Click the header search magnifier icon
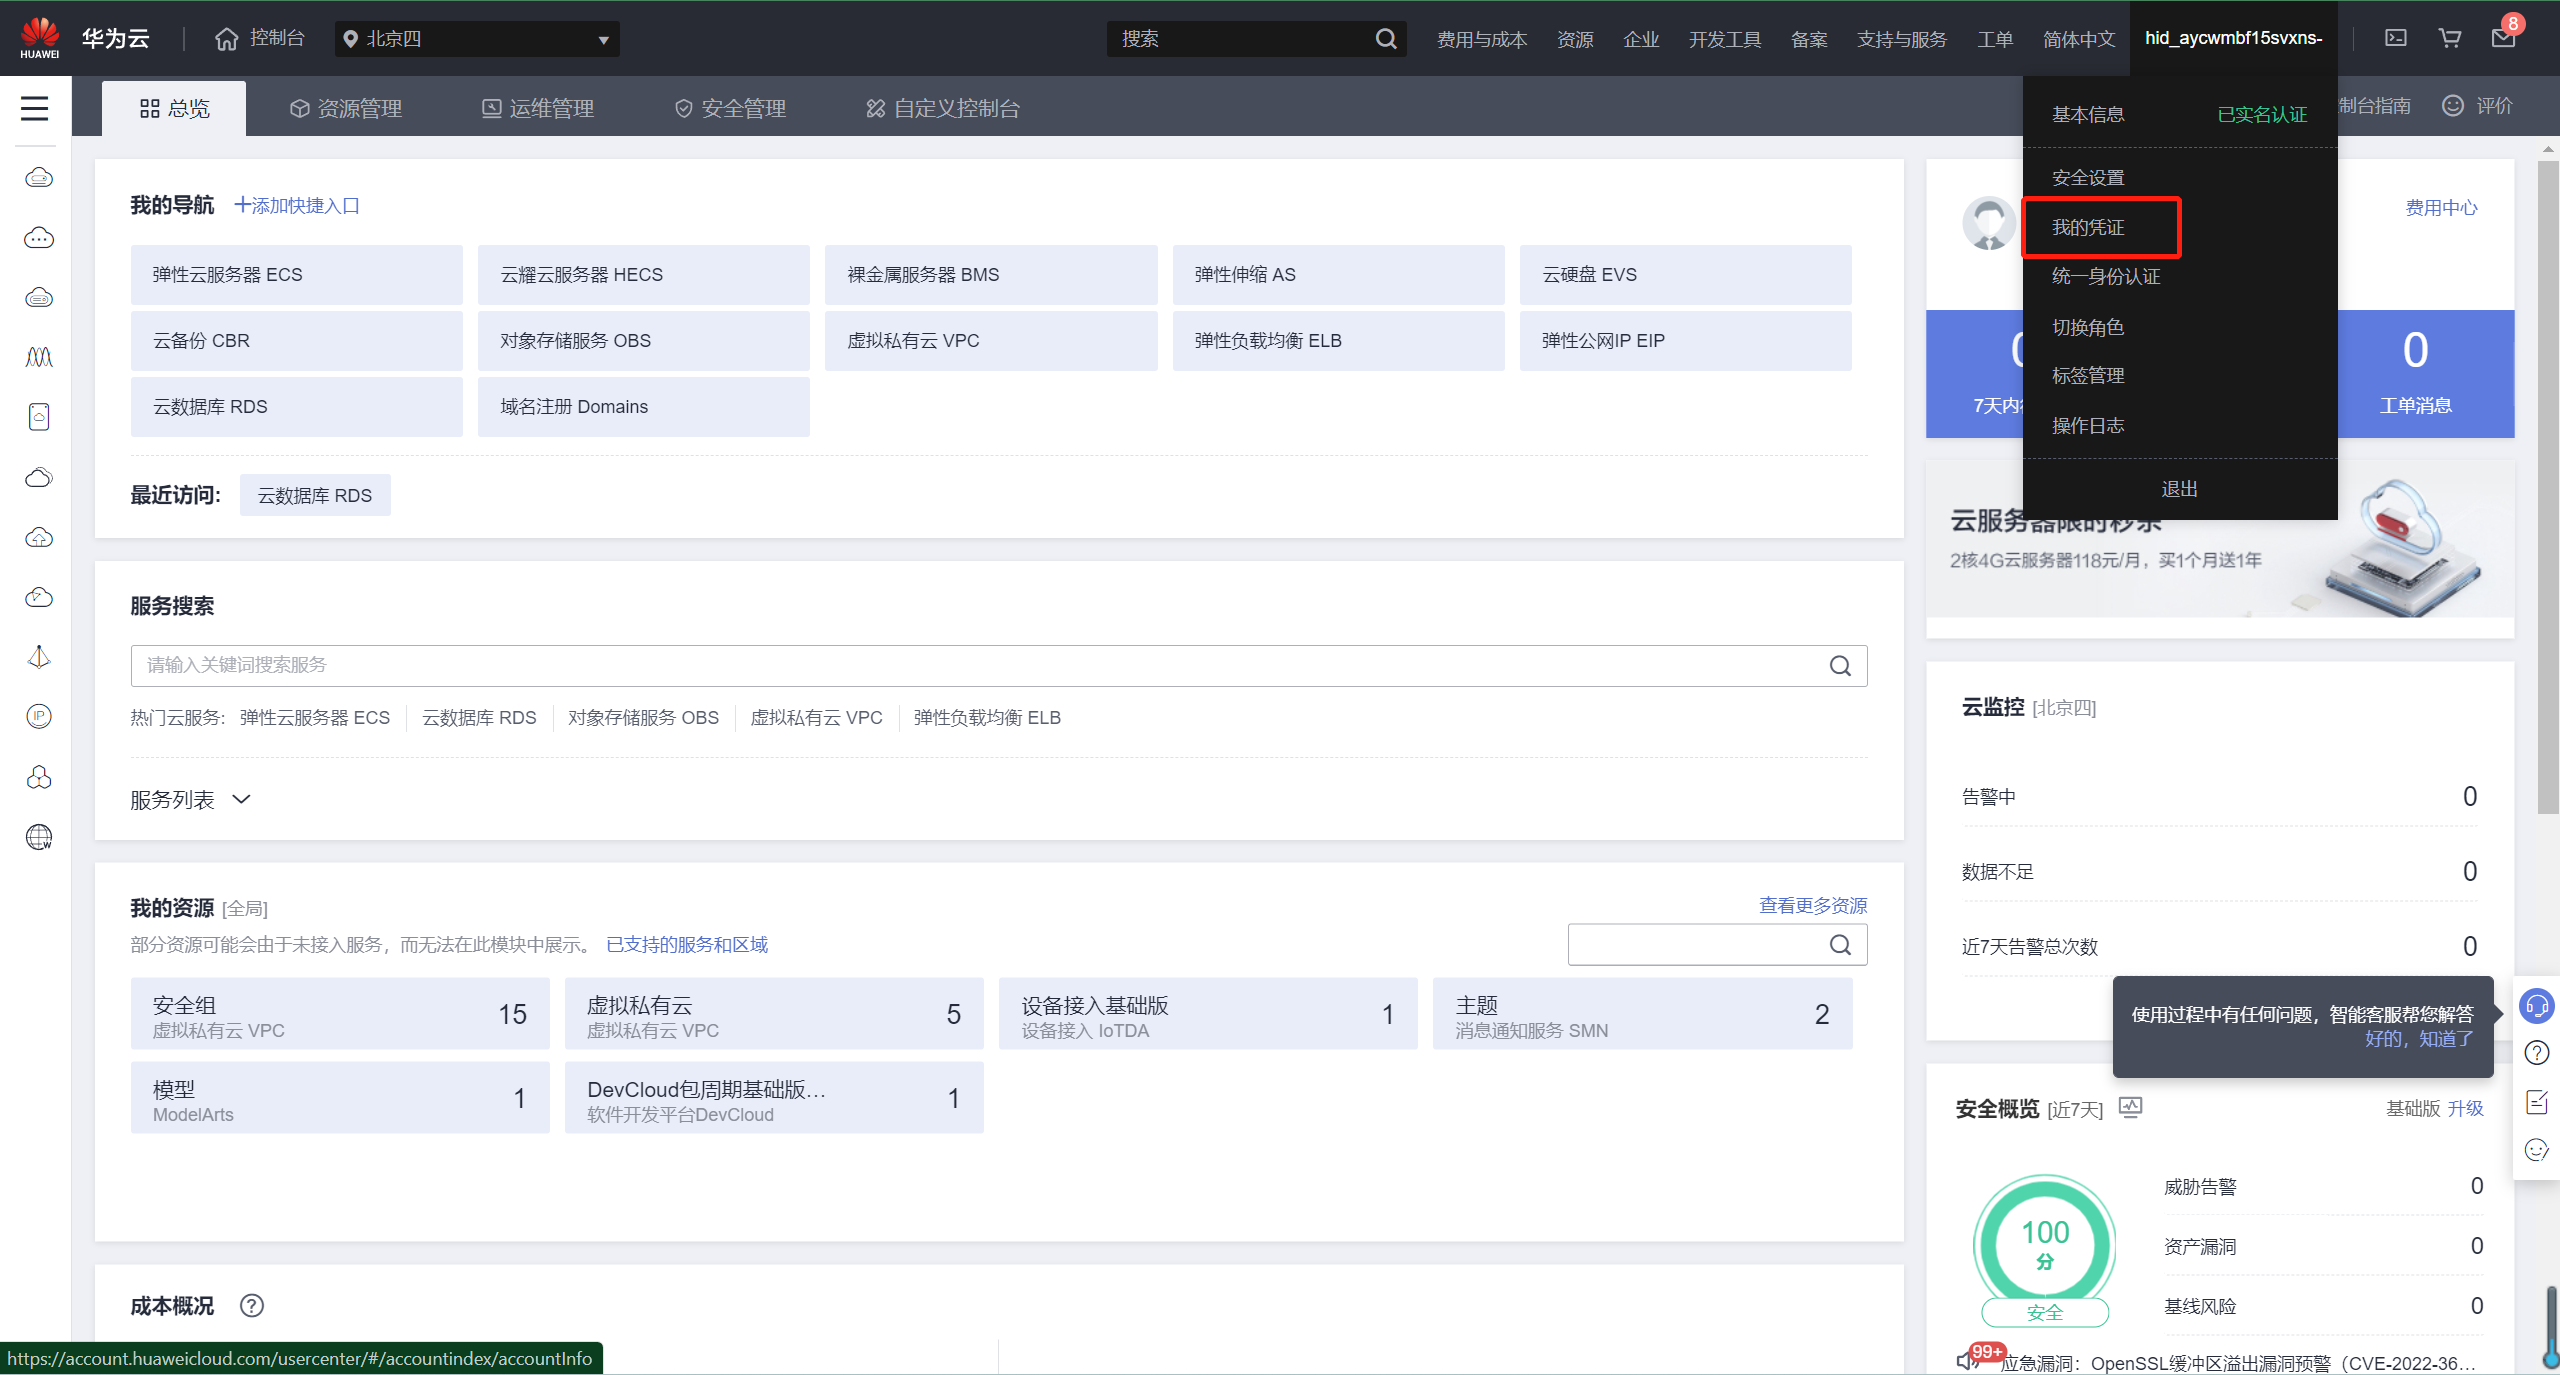 [1385, 39]
